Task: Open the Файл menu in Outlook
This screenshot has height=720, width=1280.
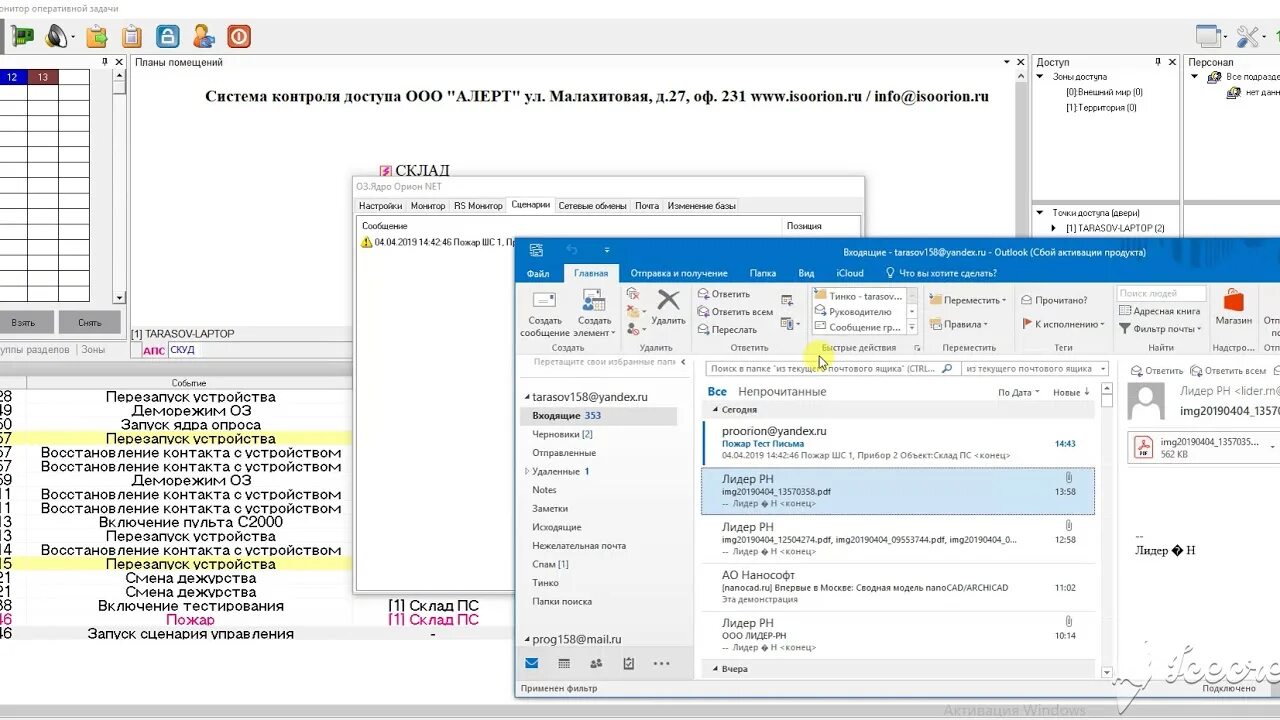Action: 538,273
